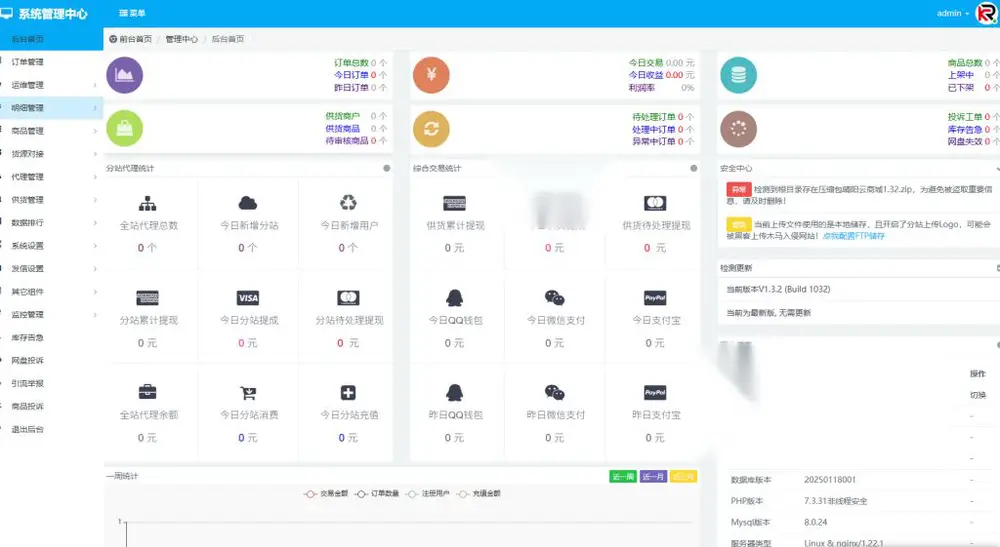This screenshot has height=547, width=1000.
Task: Click the 管理中心 breadcrumb link
Action: 182,39
